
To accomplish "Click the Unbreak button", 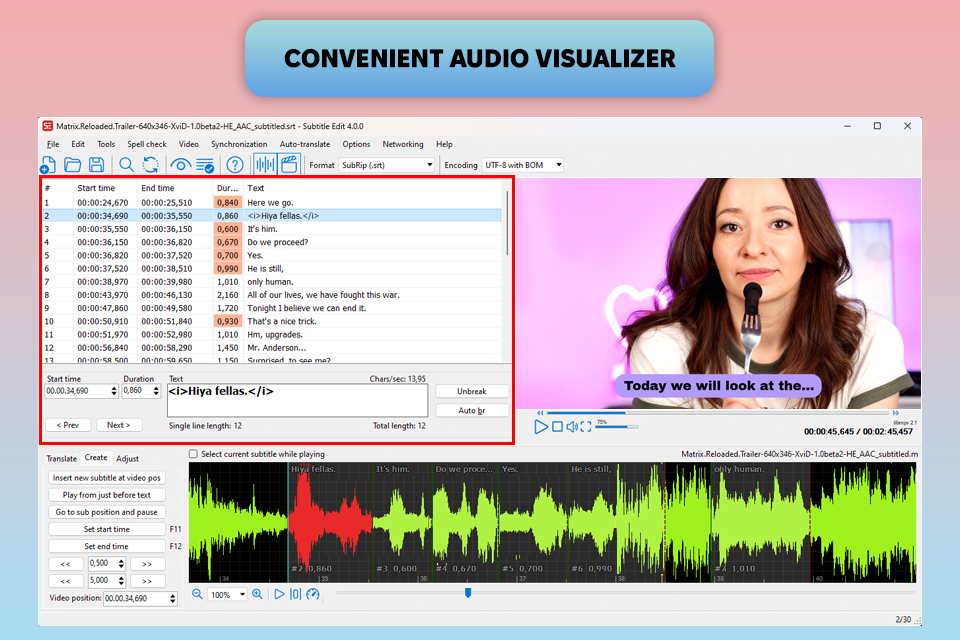I will click(472, 391).
